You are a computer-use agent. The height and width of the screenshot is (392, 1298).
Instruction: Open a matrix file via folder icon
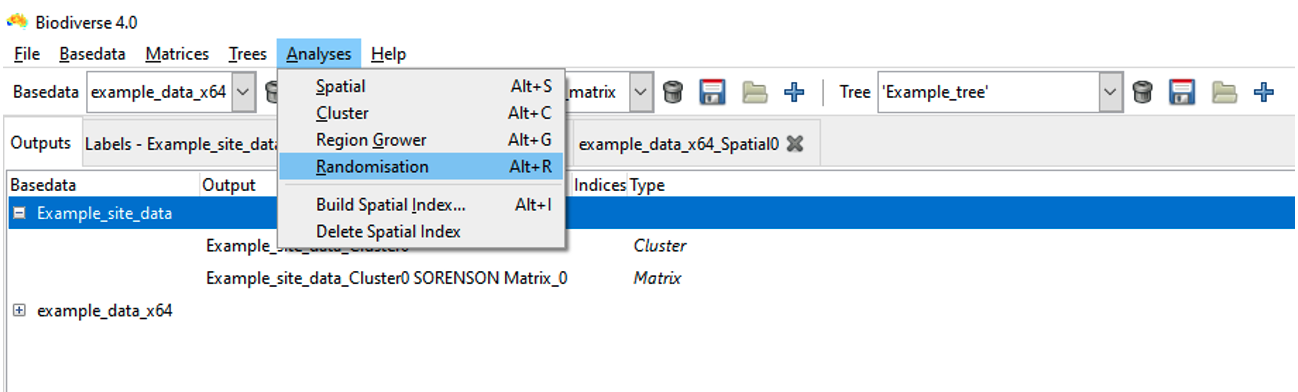click(x=755, y=92)
